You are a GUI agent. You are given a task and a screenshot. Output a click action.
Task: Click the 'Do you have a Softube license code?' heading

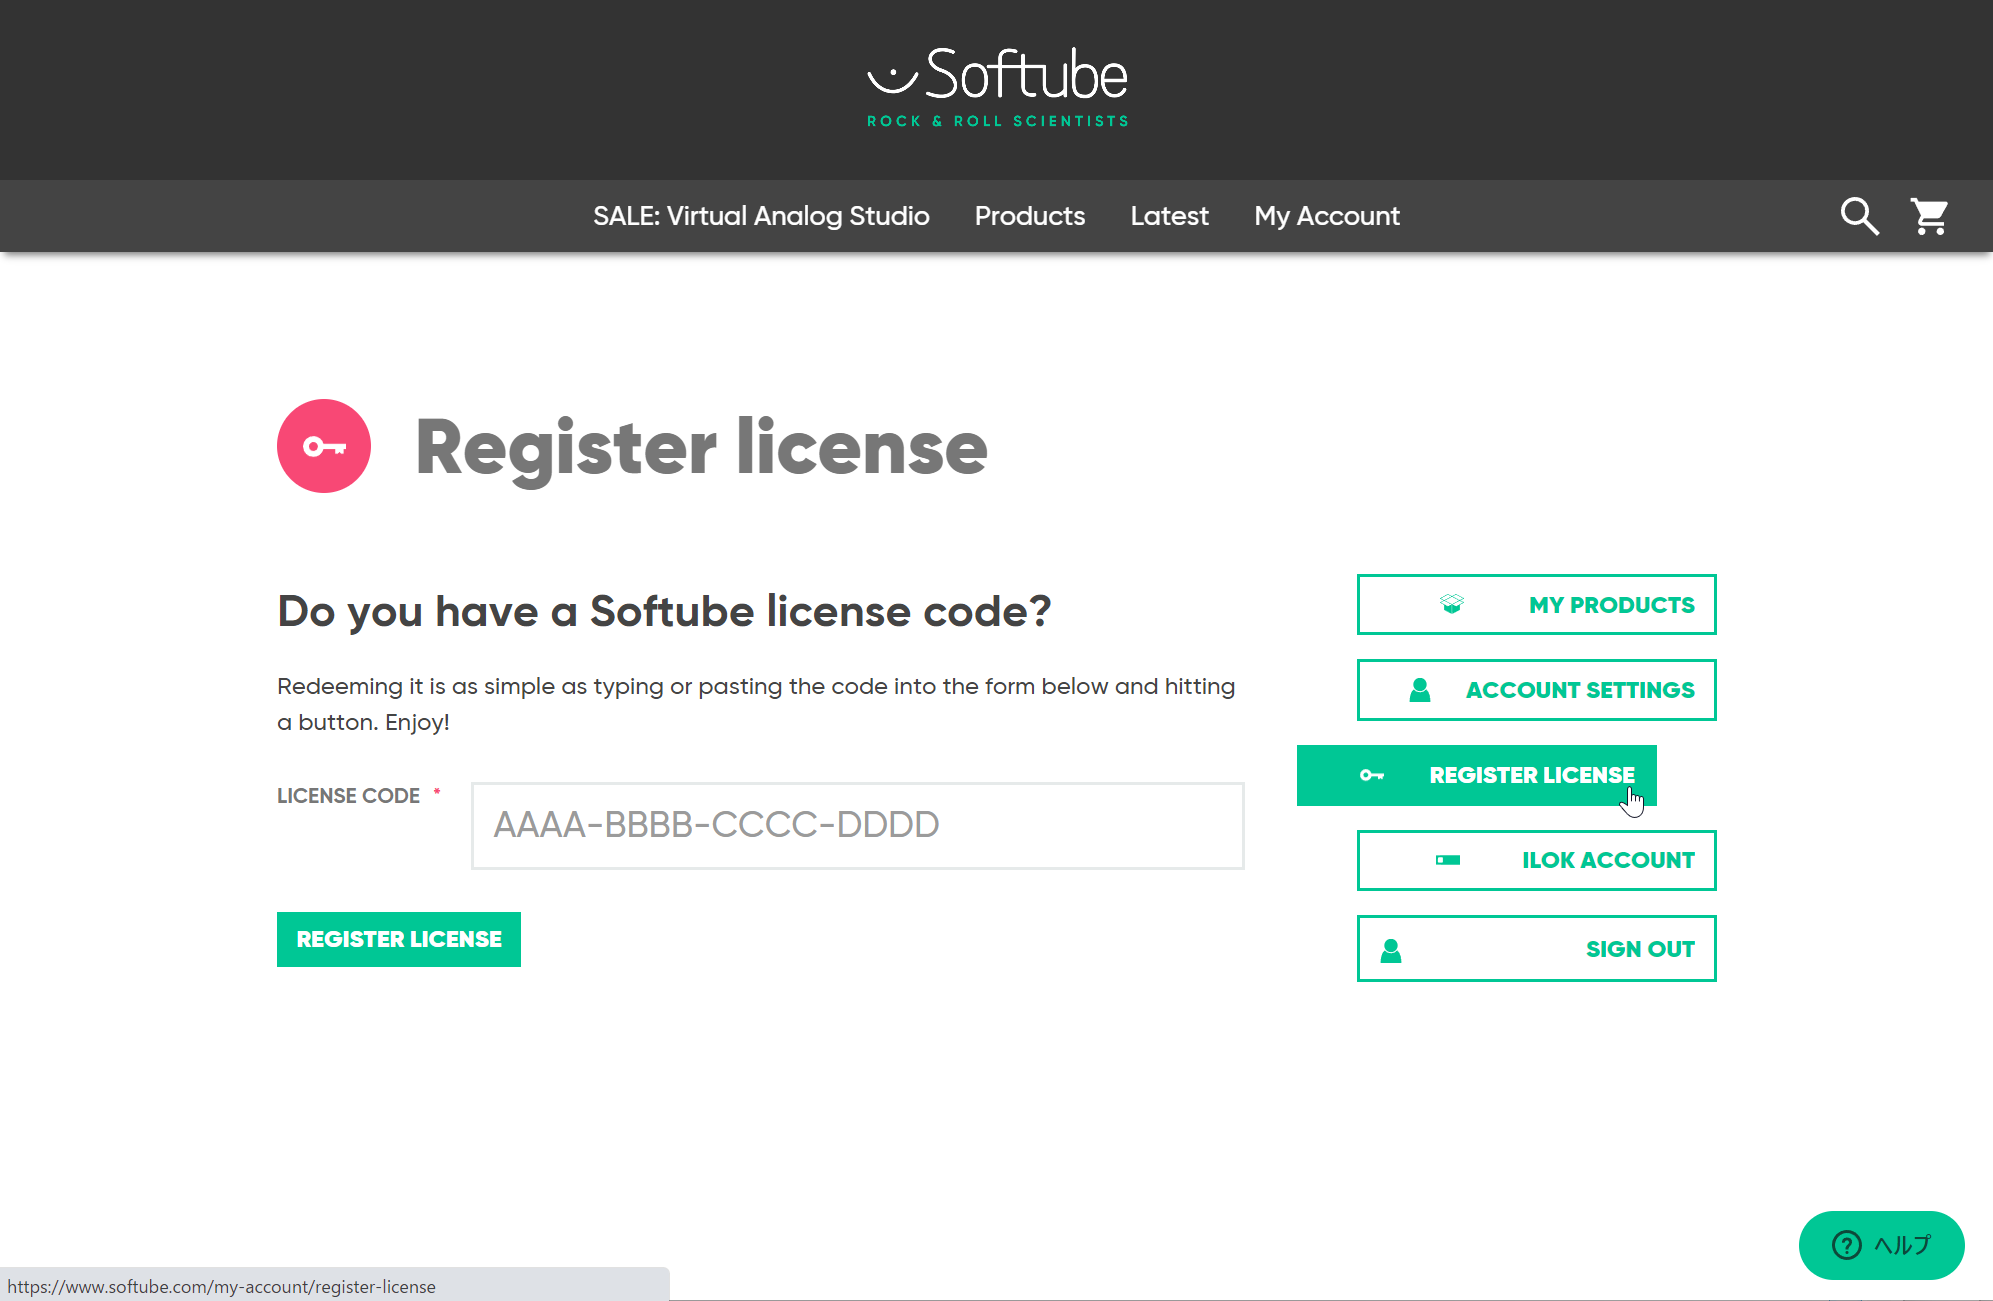point(664,611)
